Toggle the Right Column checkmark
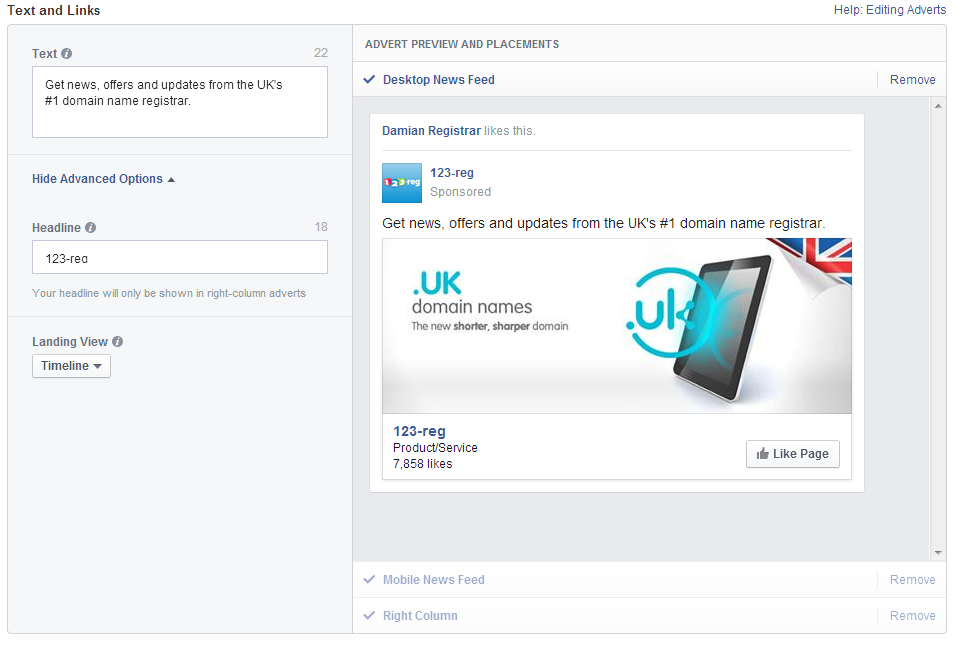Image resolution: width=955 pixels, height=645 pixels. pyautogui.click(x=368, y=615)
